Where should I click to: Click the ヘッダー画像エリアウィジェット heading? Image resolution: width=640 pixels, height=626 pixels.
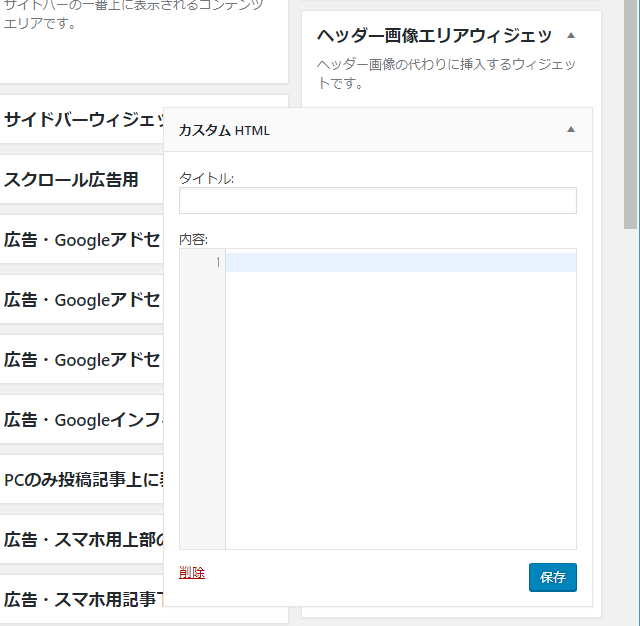click(x=434, y=36)
